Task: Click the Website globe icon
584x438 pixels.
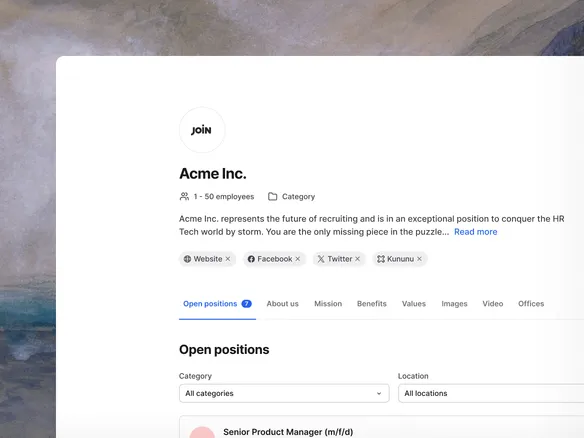Action: (187, 259)
